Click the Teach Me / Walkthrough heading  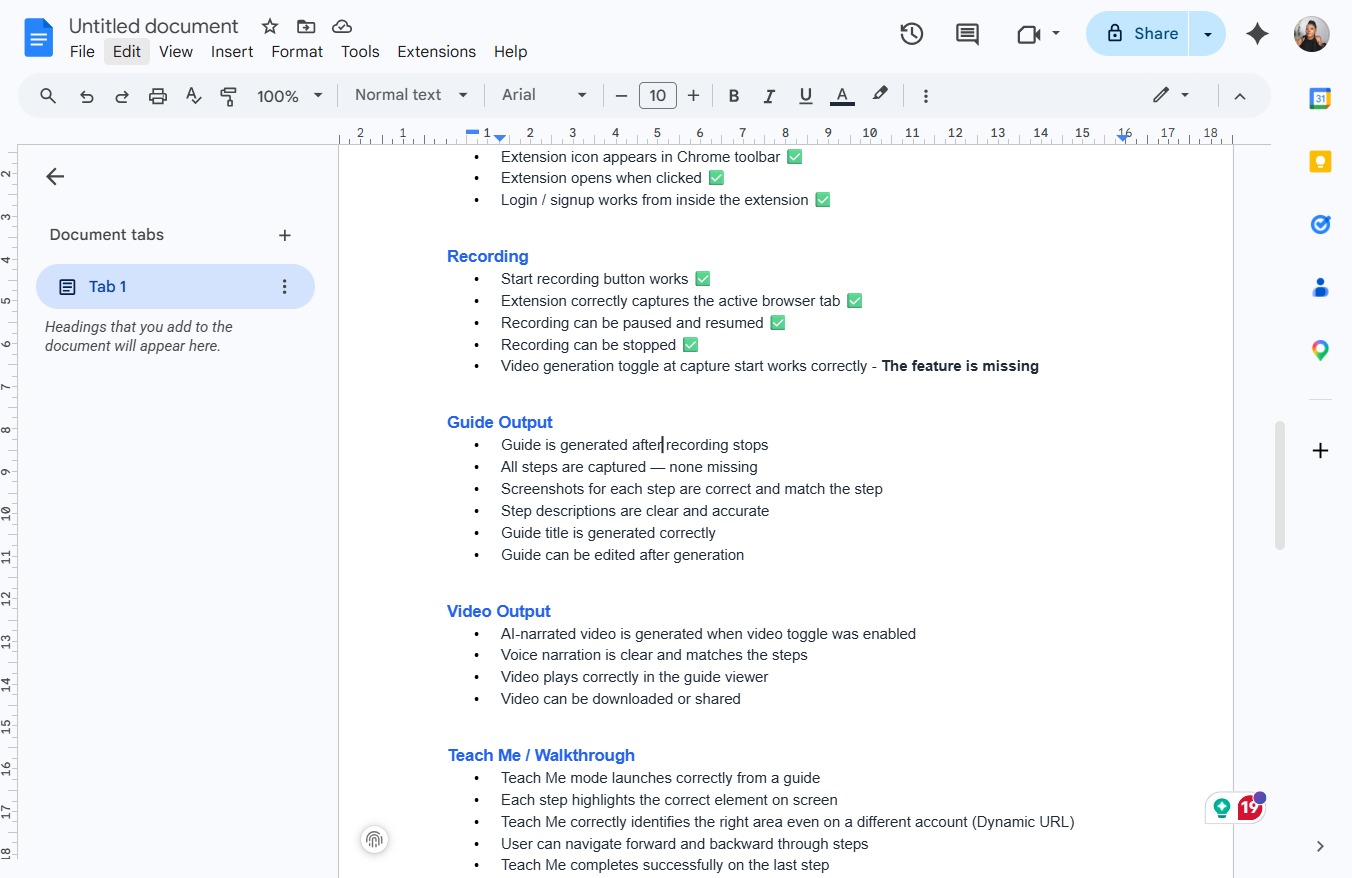541,755
